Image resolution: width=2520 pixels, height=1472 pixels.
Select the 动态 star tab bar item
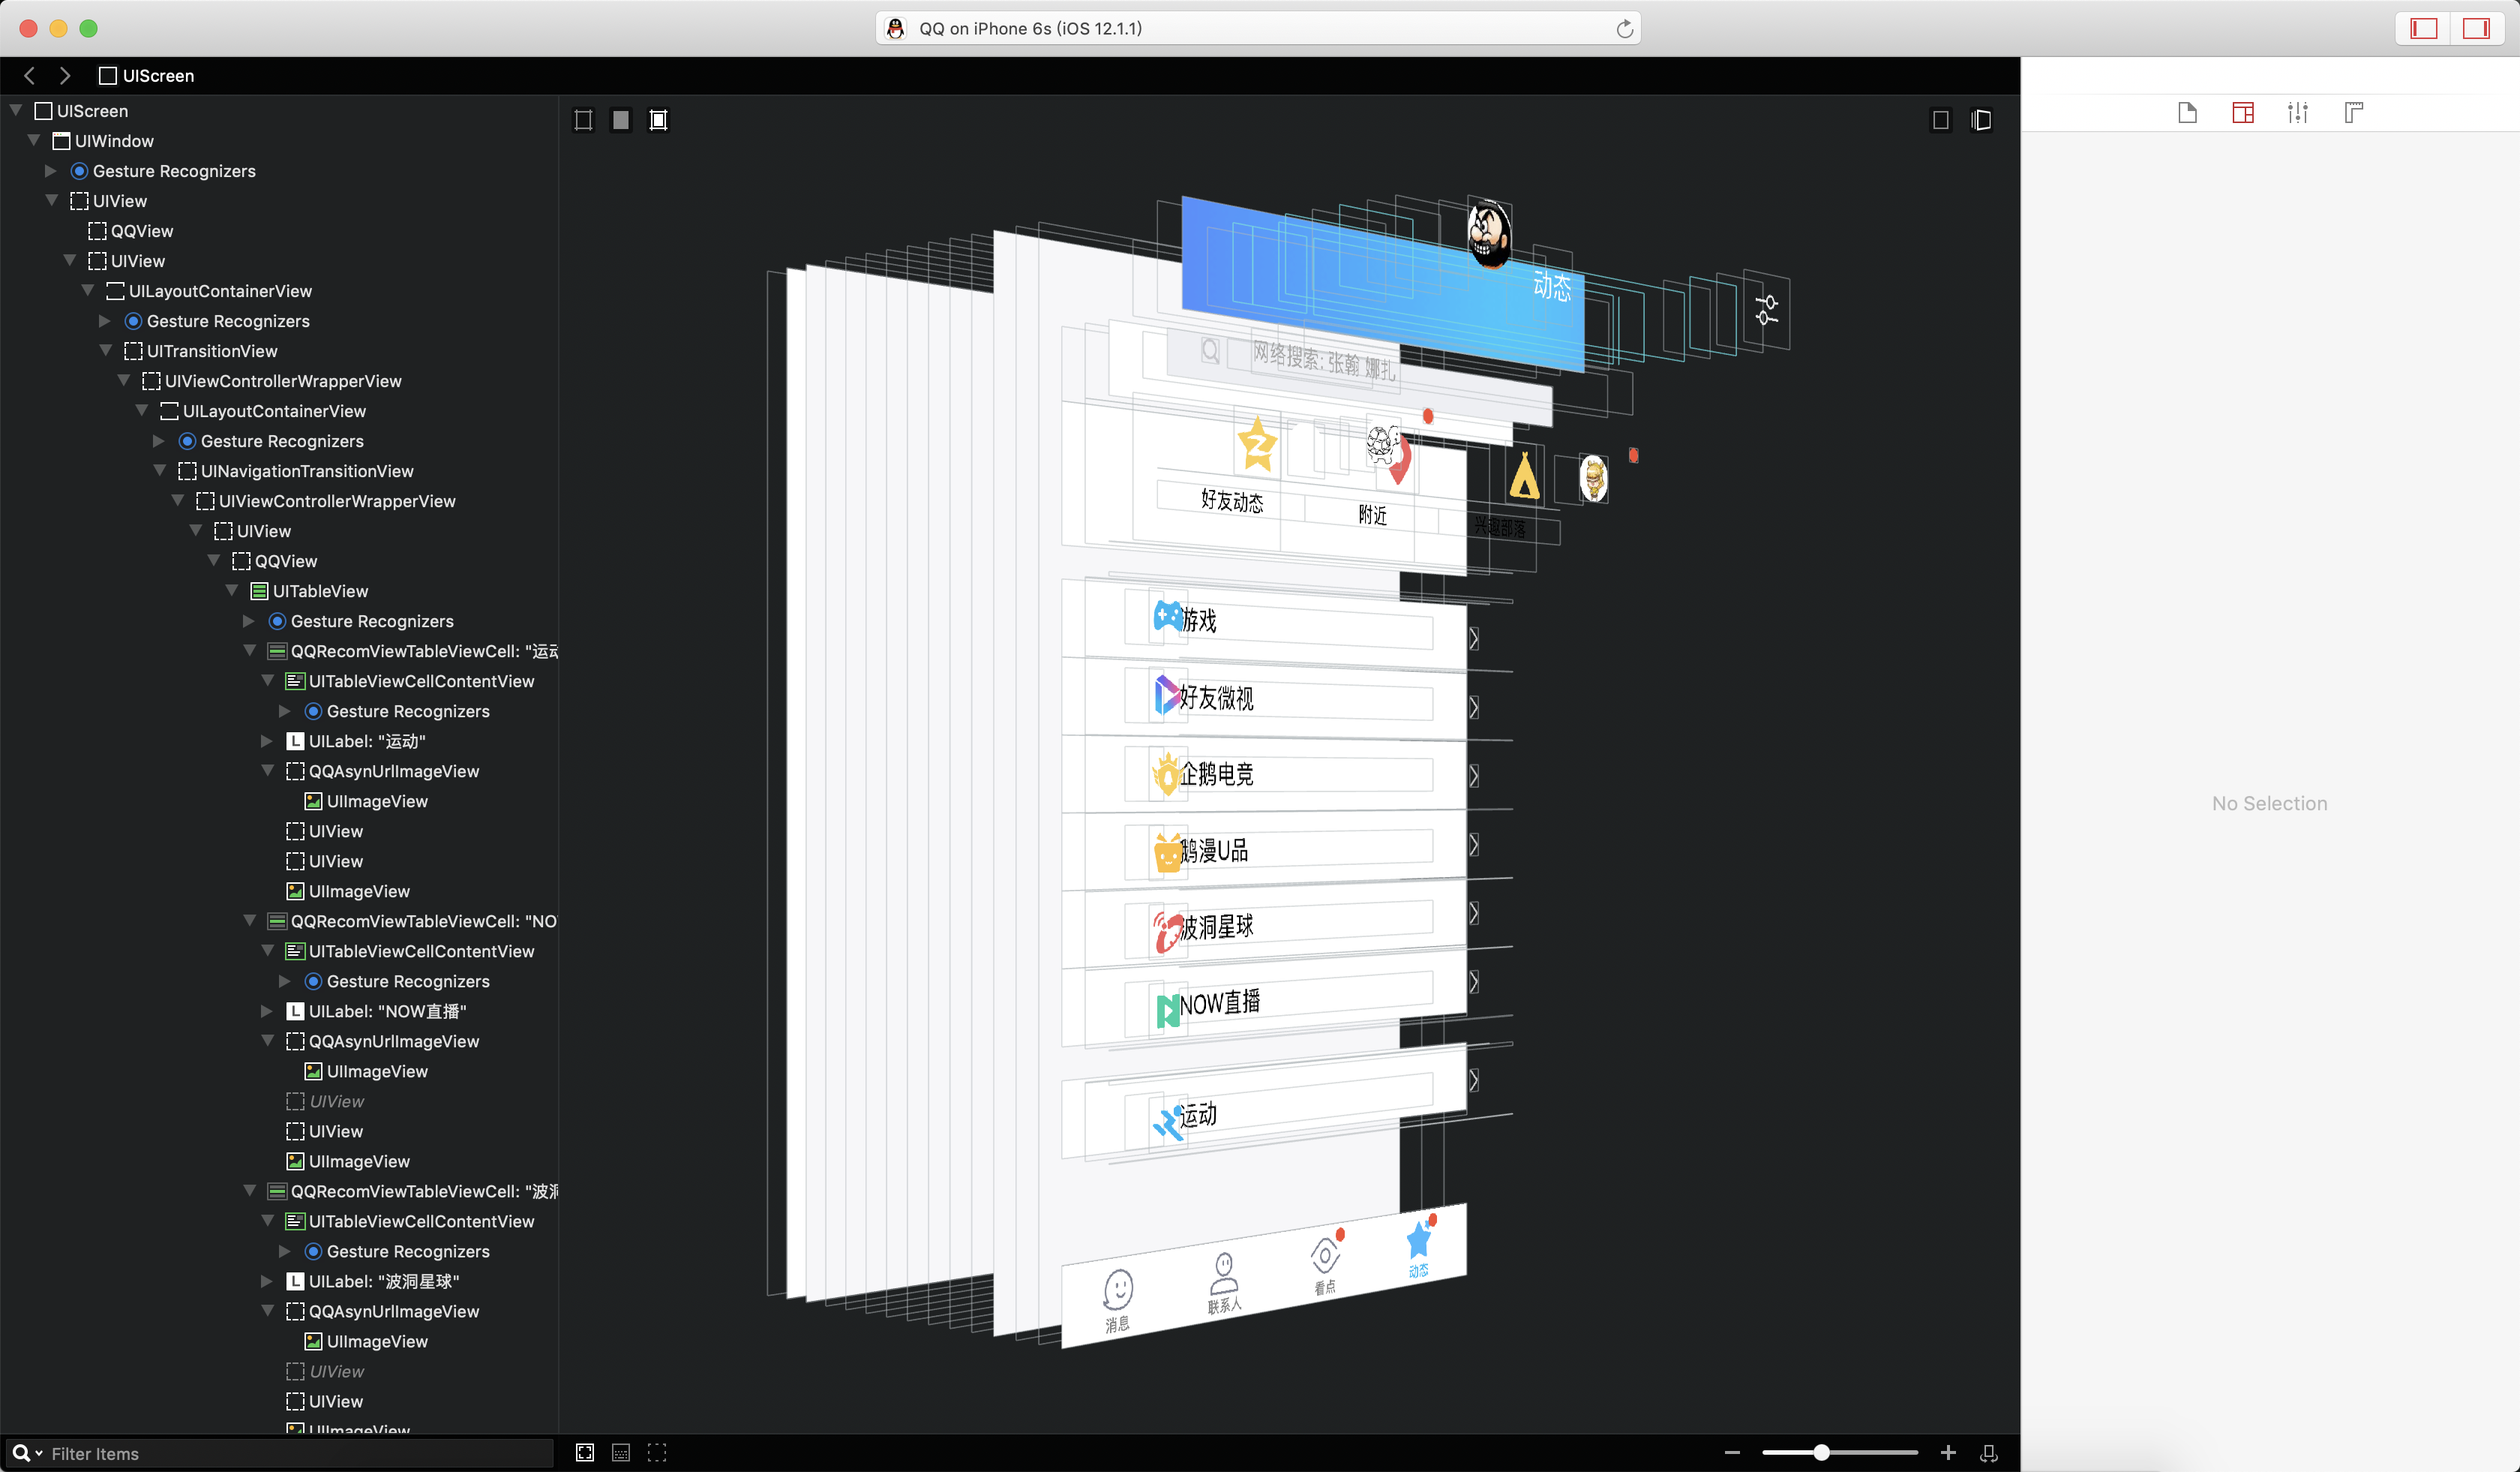tap(1420, 1247)
